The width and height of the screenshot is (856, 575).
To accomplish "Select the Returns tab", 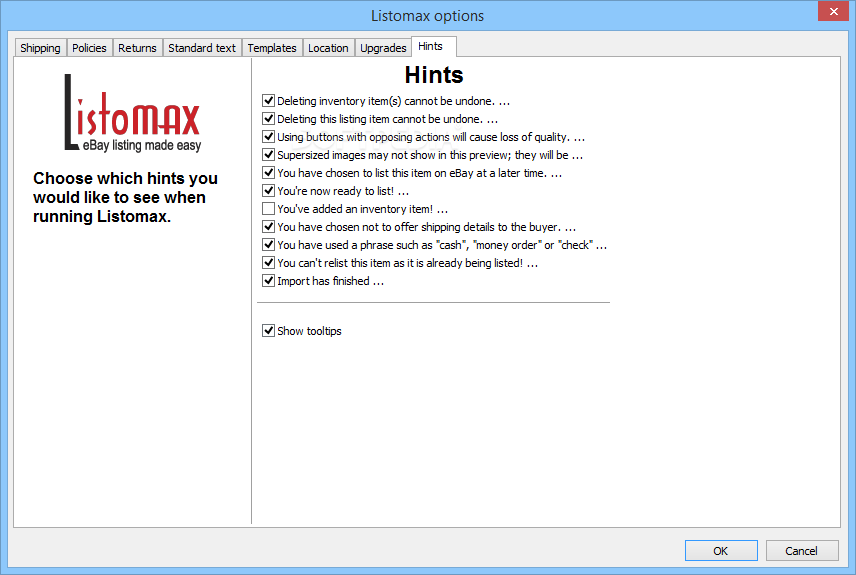I will [137, 48].
